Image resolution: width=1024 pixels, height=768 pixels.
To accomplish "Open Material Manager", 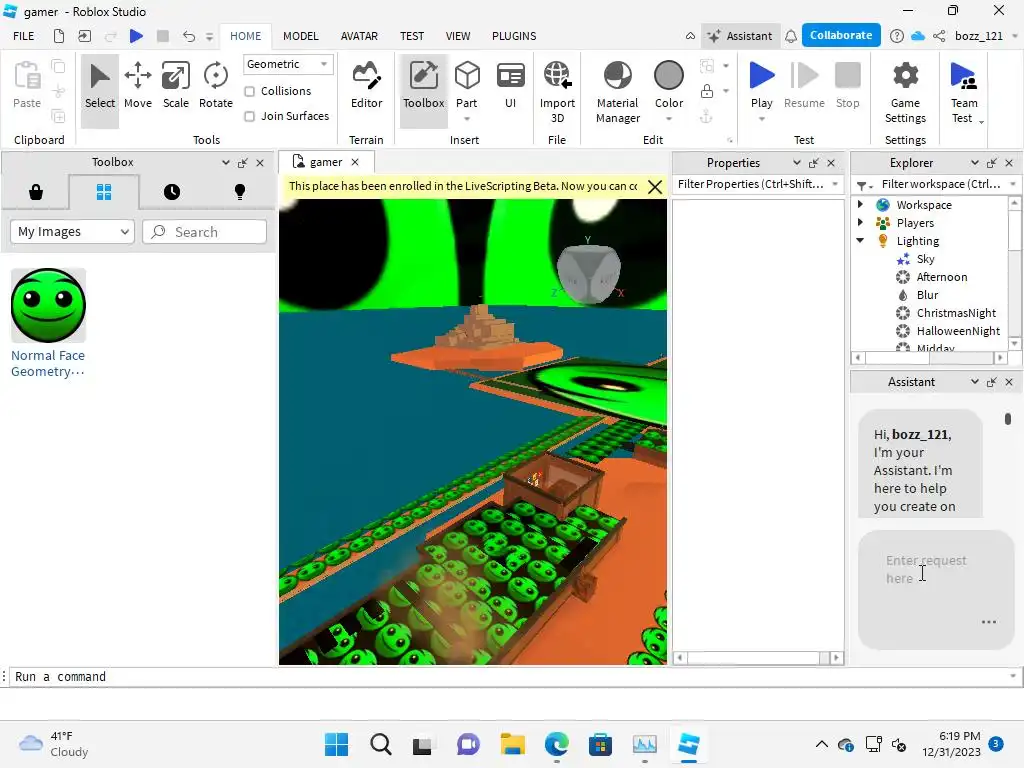I will pyautogui.click(x=617, y=91).
